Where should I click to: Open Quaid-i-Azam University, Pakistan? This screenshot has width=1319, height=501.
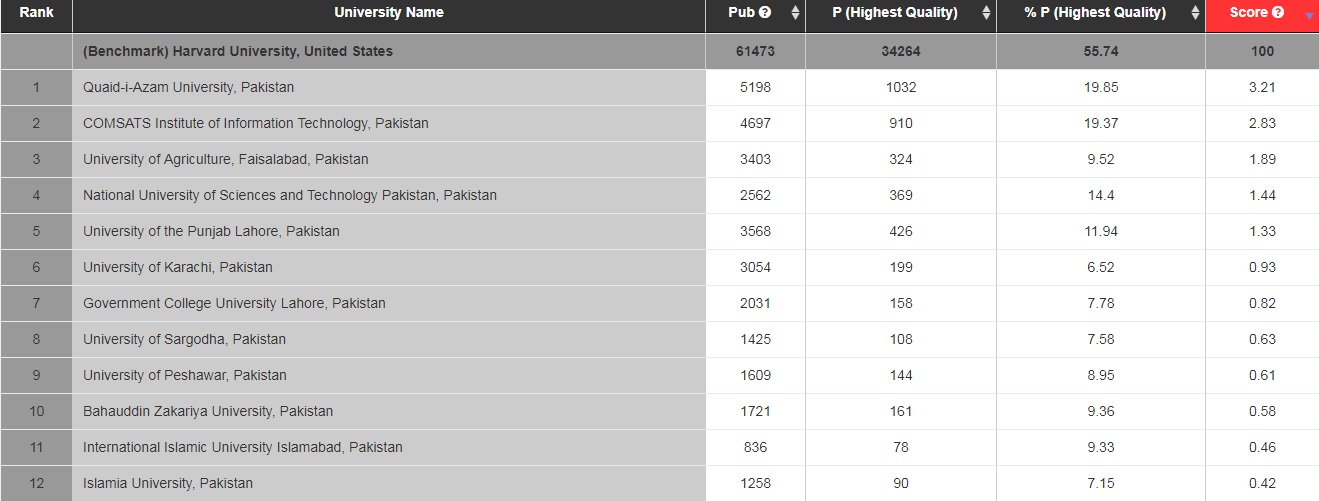189,87
